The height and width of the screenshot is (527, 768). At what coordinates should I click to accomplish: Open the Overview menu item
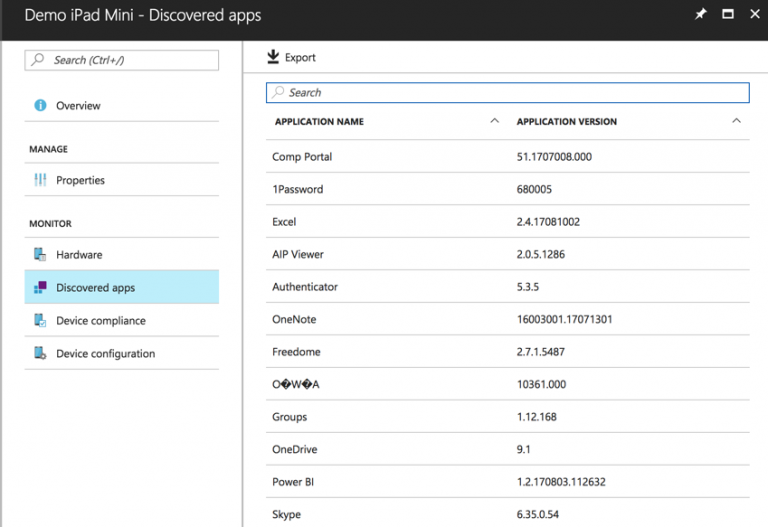[x=121, y=105]
